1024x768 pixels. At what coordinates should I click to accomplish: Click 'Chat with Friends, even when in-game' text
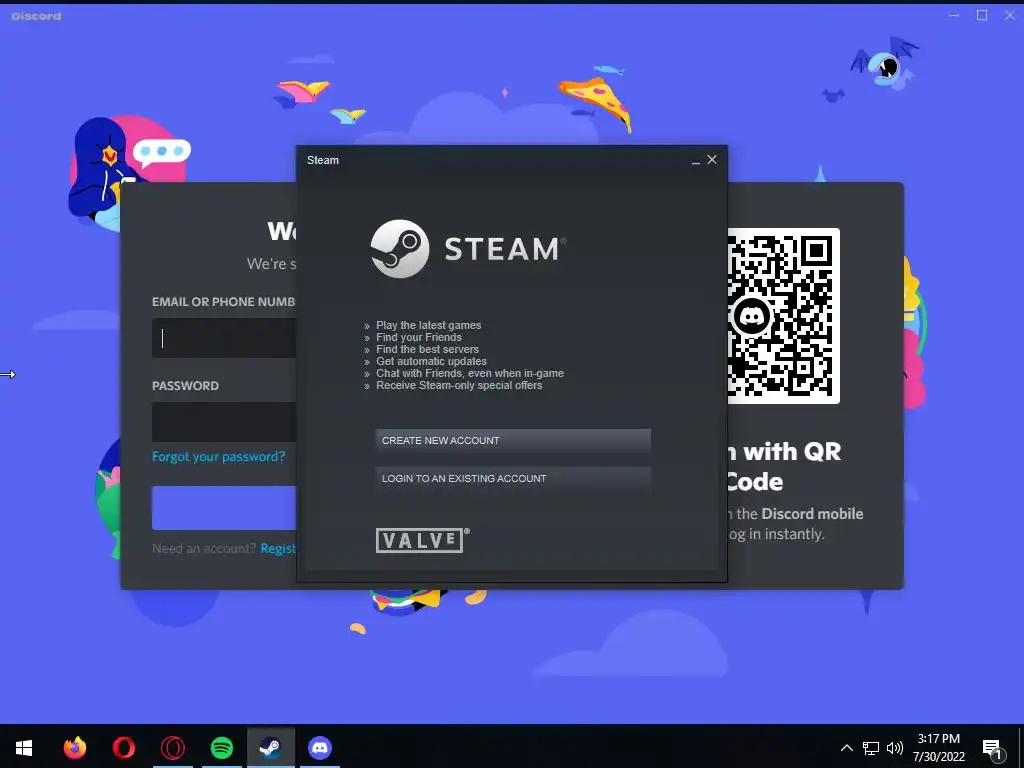(470, 374)
